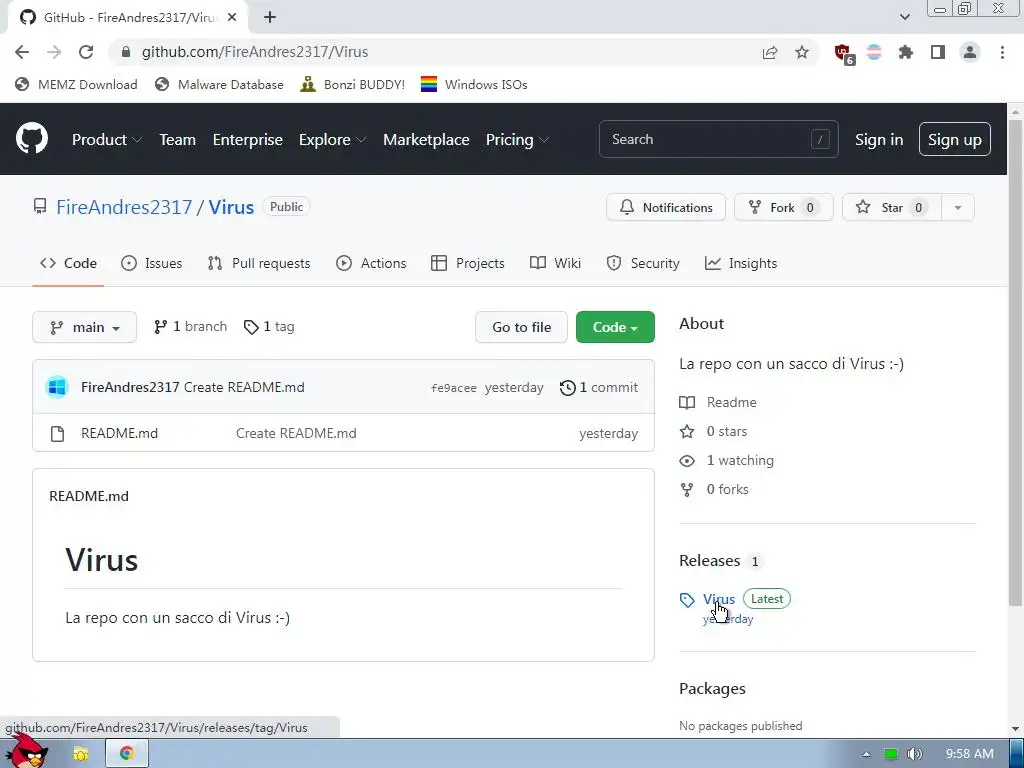Switch to the Wiki tab
1024x768 pixels.
tap(555, 263)
